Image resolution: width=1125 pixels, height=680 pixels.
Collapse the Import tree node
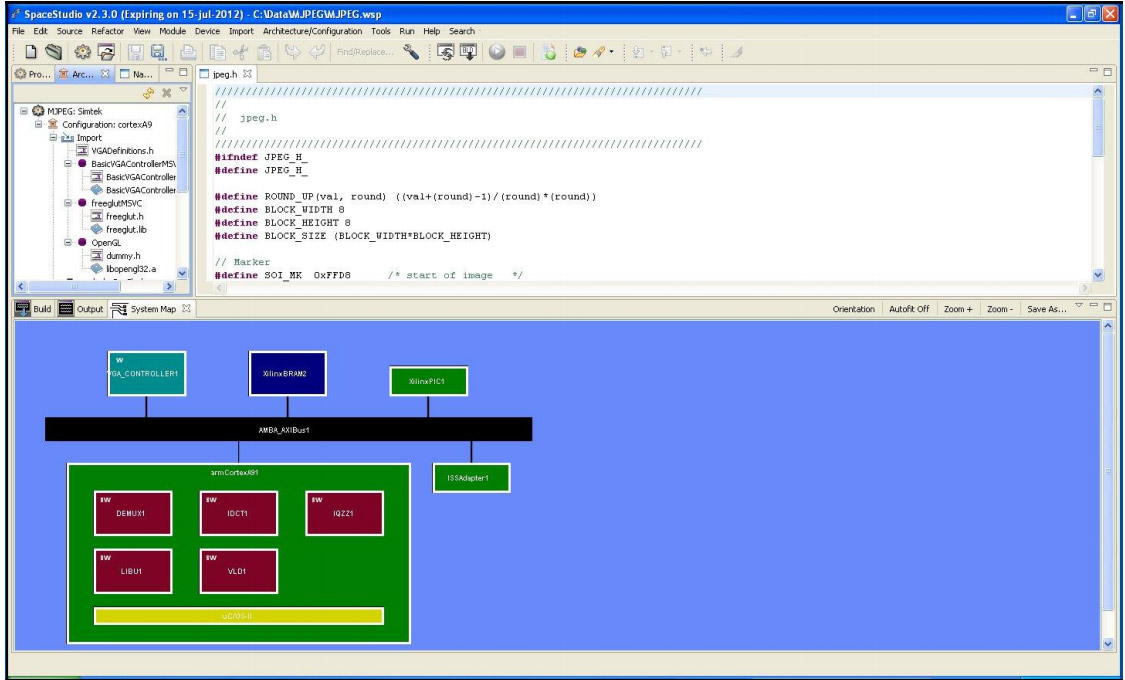(x=54, y=138)
